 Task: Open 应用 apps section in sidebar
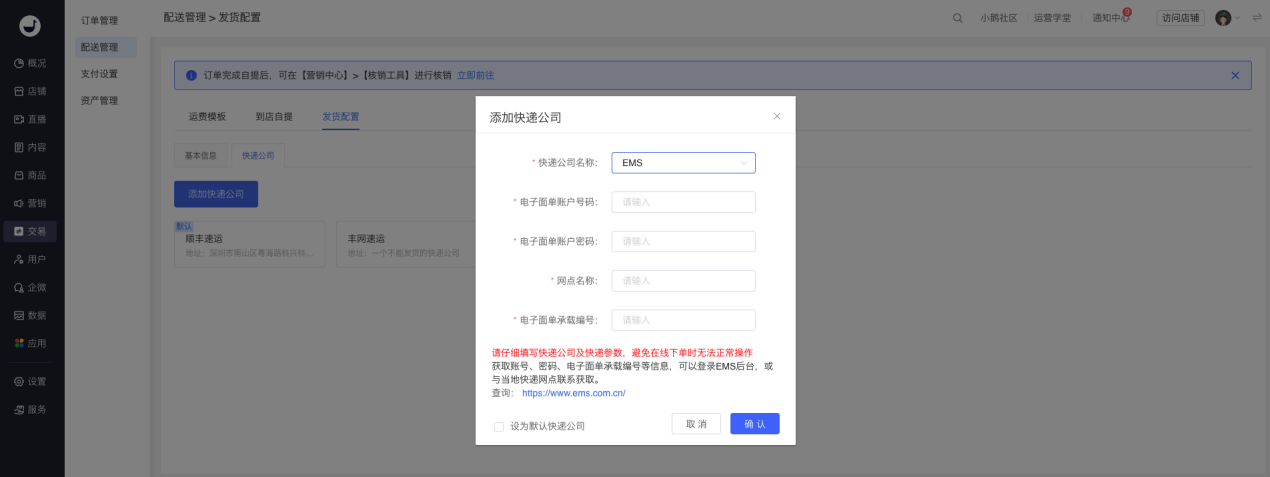[x=29, y=343]
